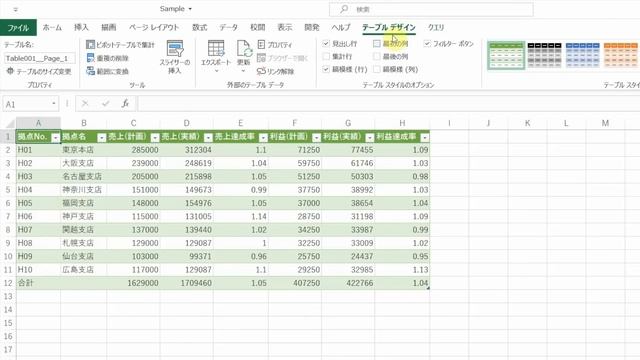The image size is (640, 360).
Task: Click the search magnifier icon
Action: [x=344, y=9]
